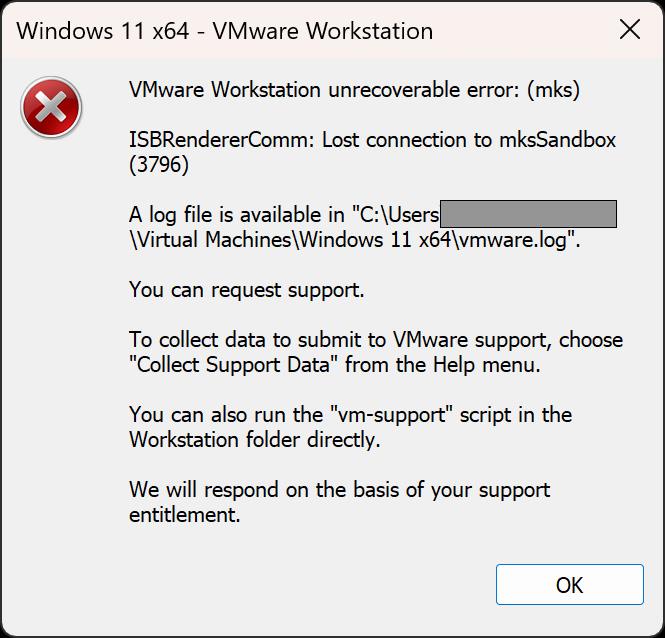Viewport: 665px width, 638px height.
Task: Close the VMware Workstation error dialog
Action: tap(629, 30)
